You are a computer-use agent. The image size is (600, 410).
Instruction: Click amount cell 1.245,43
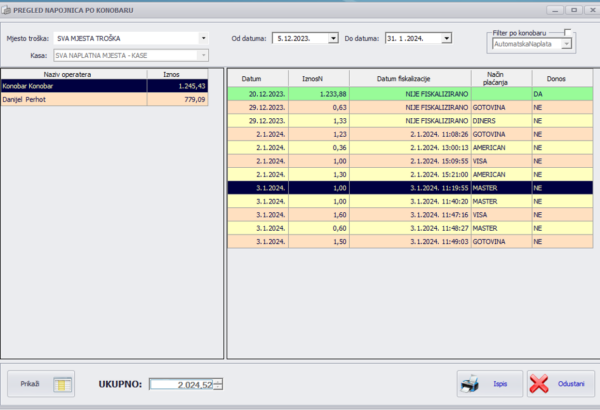[178, 86]
